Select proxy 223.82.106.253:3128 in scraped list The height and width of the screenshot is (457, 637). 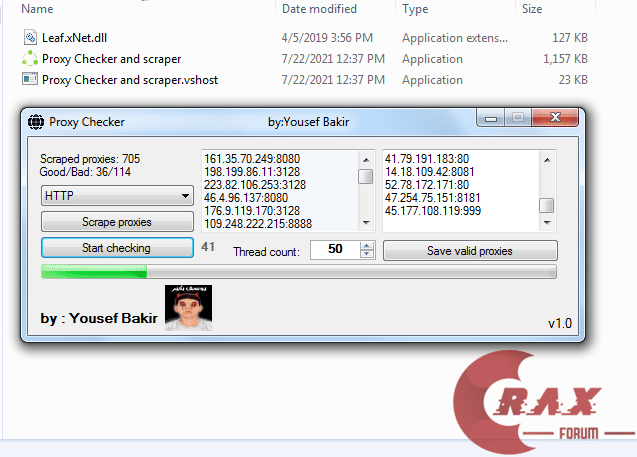[255, 185]
